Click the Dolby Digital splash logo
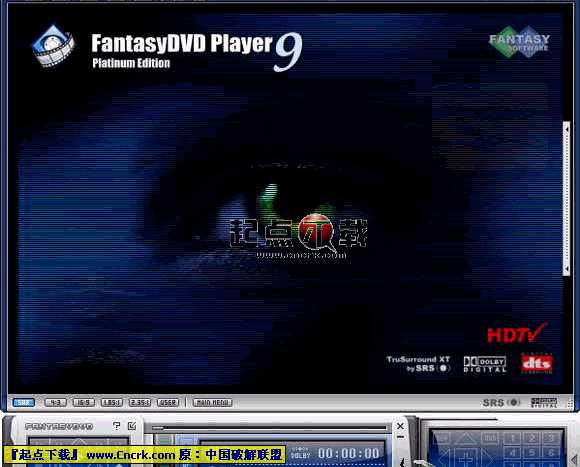This screenshot has height=467, width=580. [x=485, y=364]
